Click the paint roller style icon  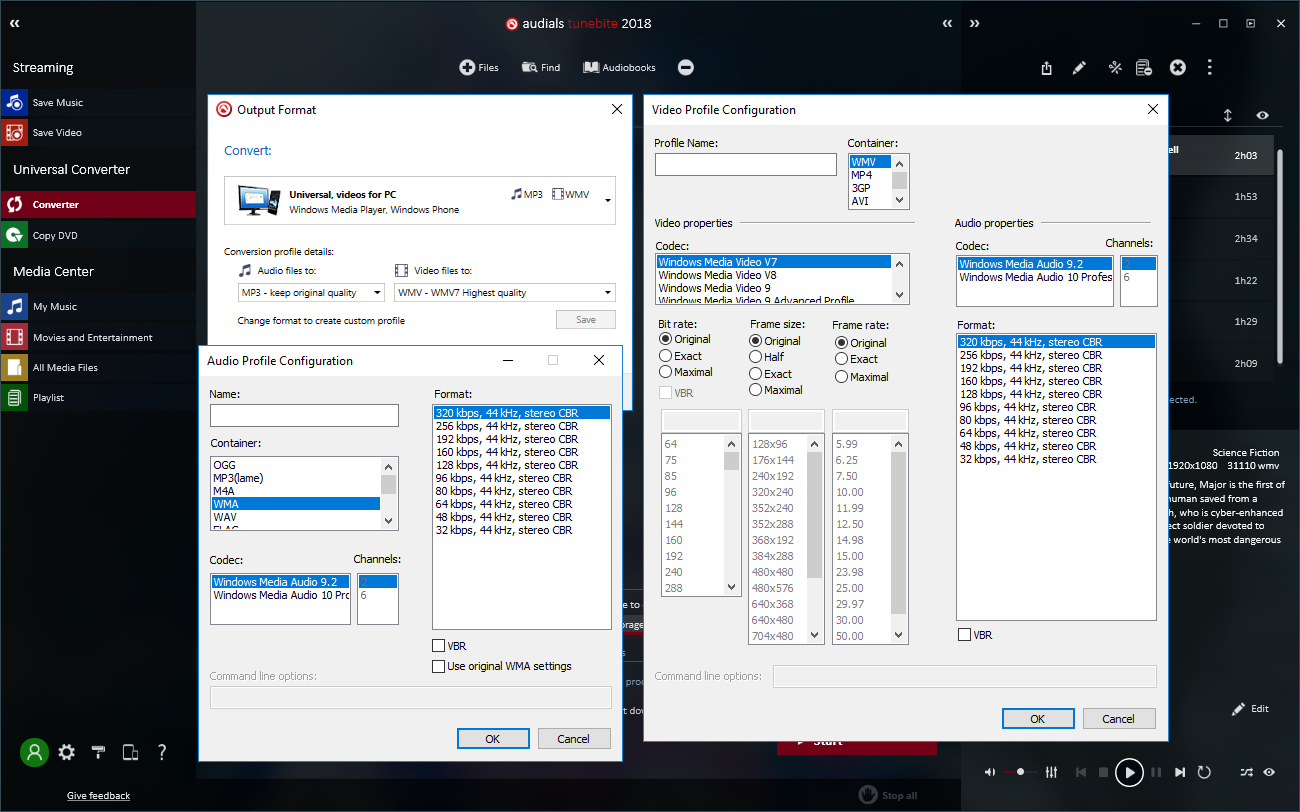(98, 752)
